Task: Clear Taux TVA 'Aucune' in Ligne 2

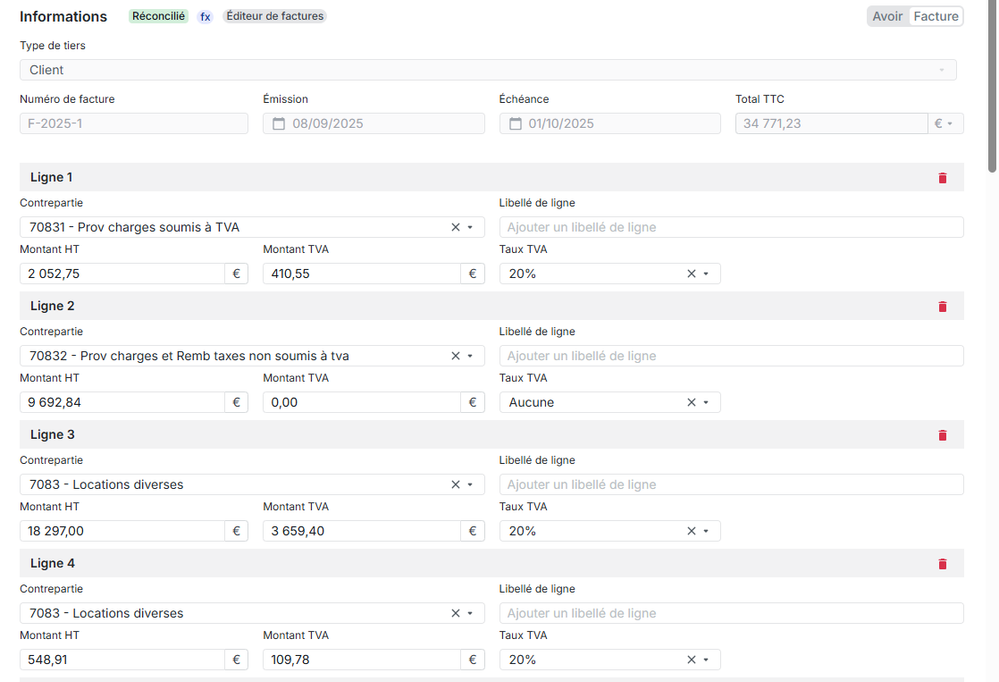Action: [x=691, y=403]
